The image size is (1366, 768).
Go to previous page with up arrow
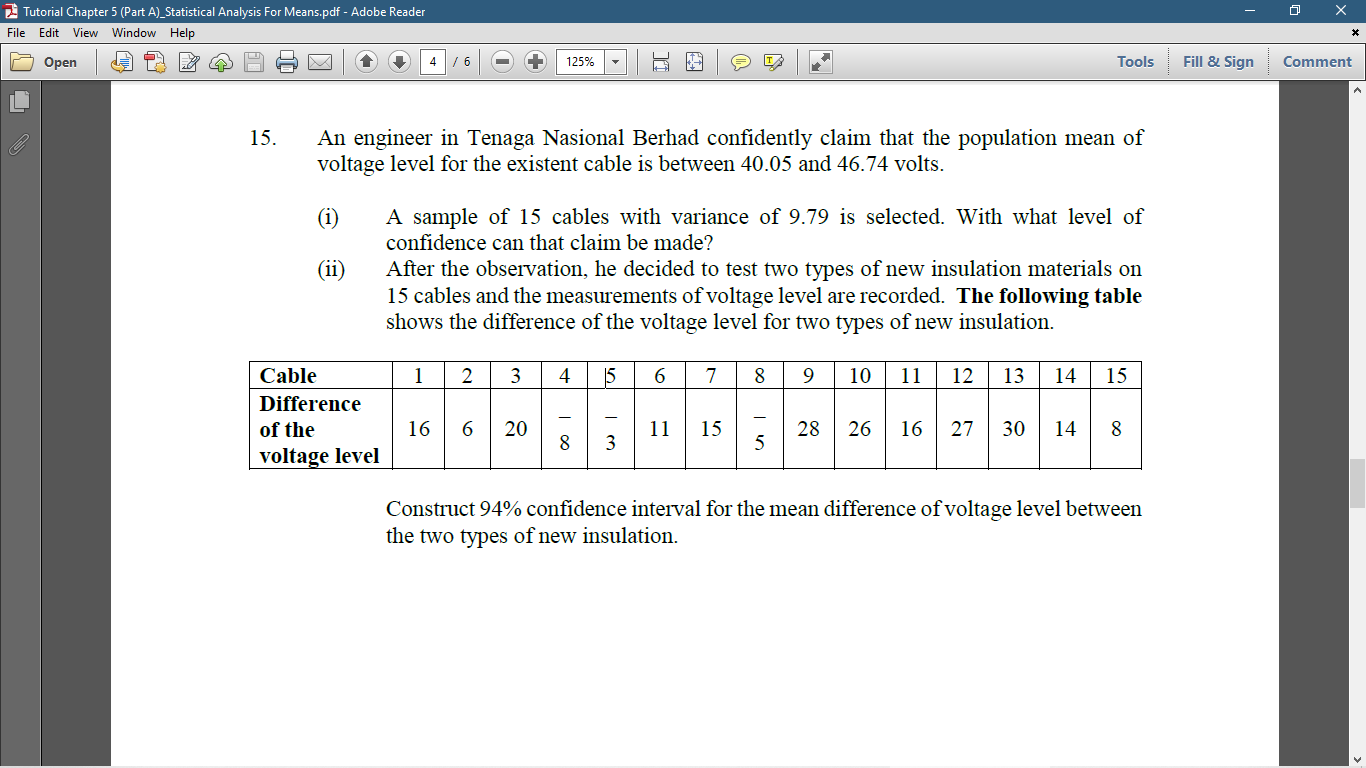tap(367, 62)
